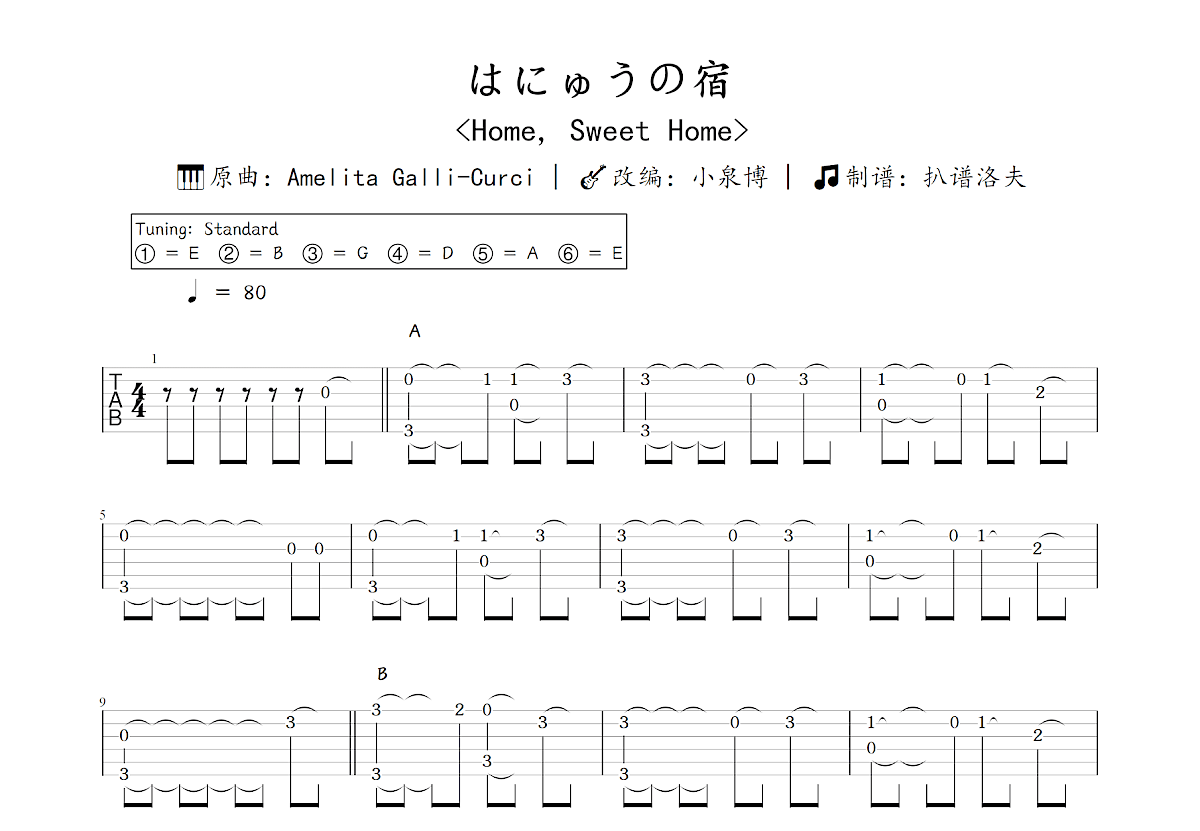Viewport: 1200px width, 831px height.
Task: Select measure number 5
Action: point(102,515)
